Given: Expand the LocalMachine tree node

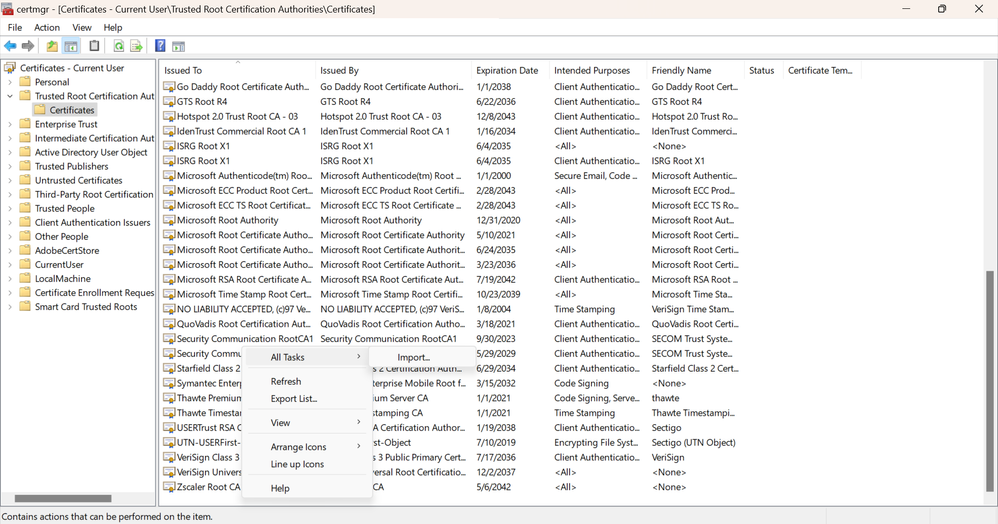Looking at the screenshot, I should click(10, 278).
